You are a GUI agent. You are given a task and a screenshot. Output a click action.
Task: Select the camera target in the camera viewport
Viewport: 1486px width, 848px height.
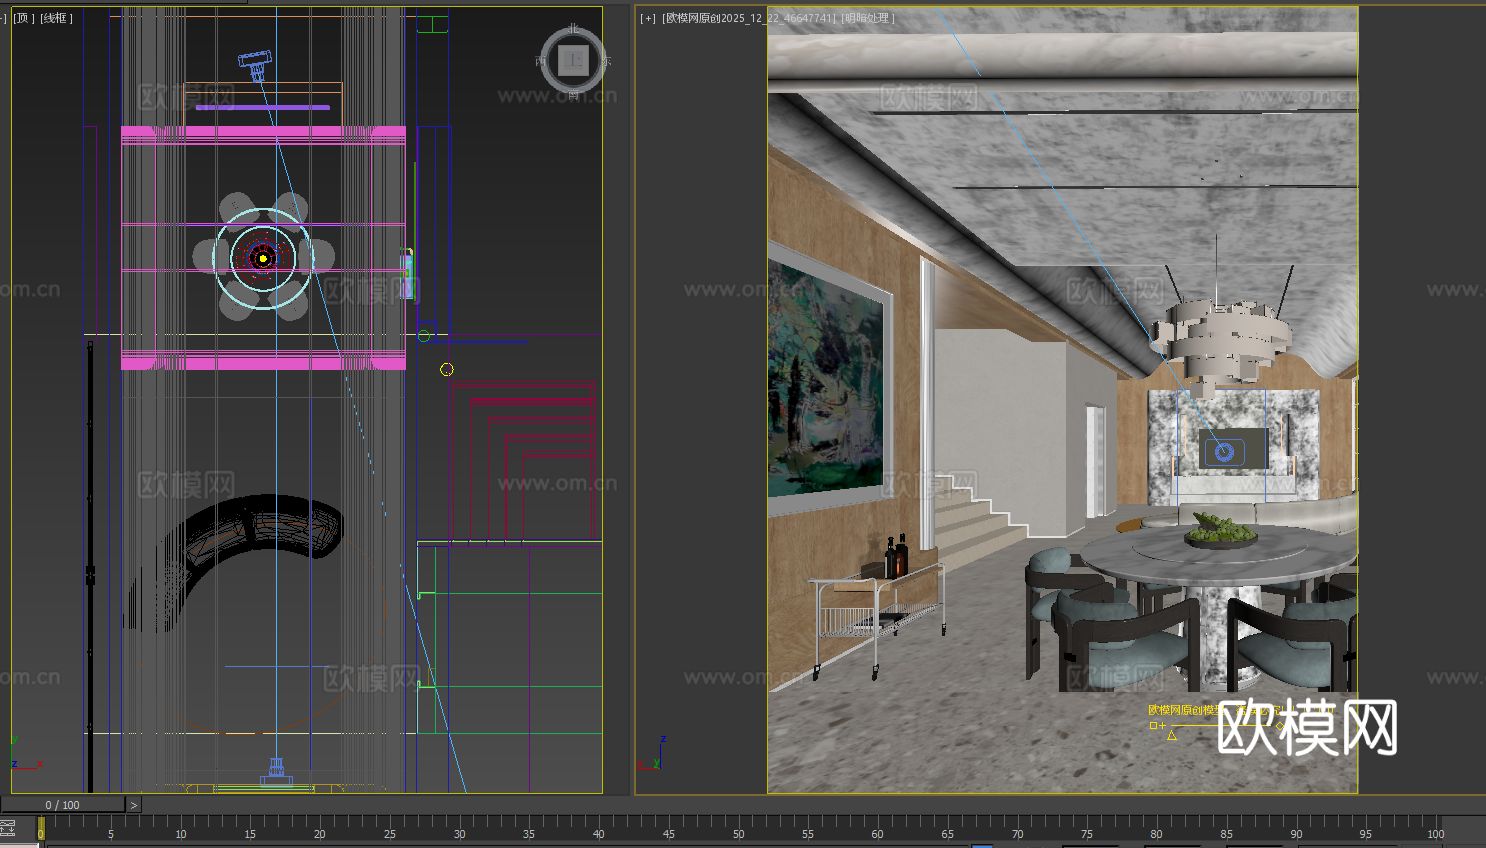(x=1224, y=453)
